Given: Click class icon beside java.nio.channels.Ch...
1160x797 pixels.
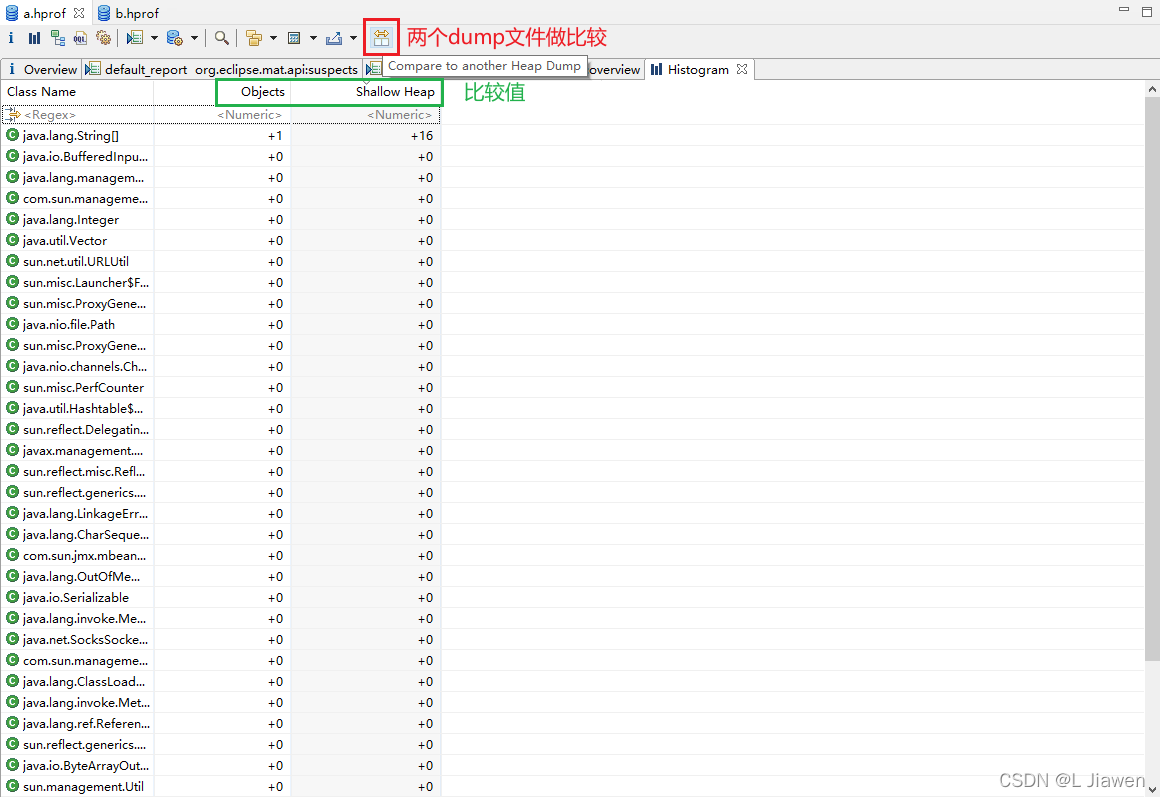Looking at the screenshot, I should 12,366.
